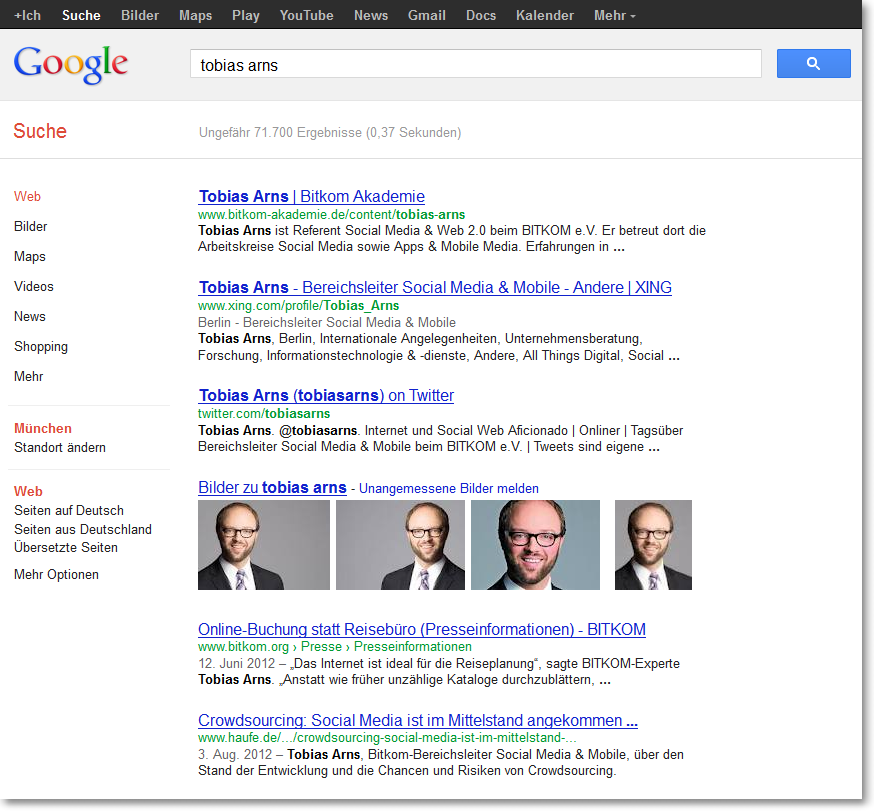Click Presse breadcrumb in bitkom.org result
This screenshot has width=874, height=811.
point(322,647)
